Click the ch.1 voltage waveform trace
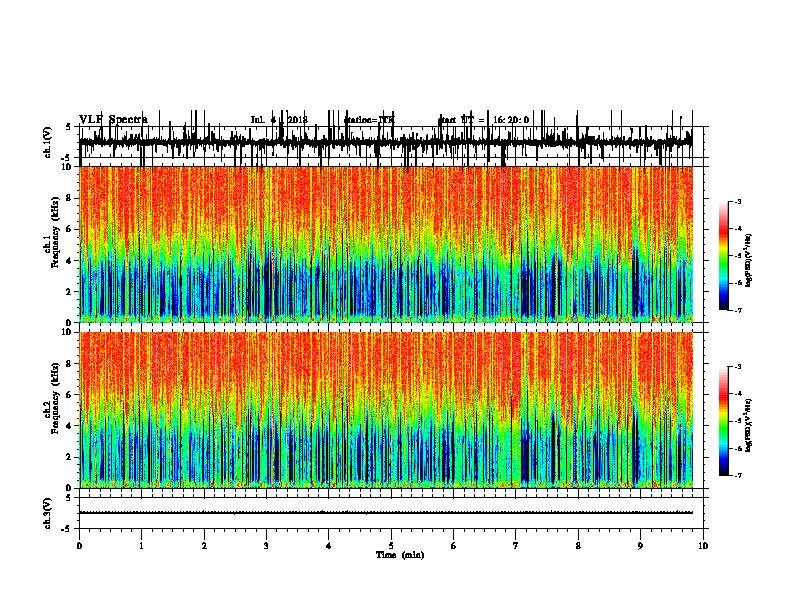The height and width of the screenshot is (612, 792). pyautogui.click(x=386, y=142)
